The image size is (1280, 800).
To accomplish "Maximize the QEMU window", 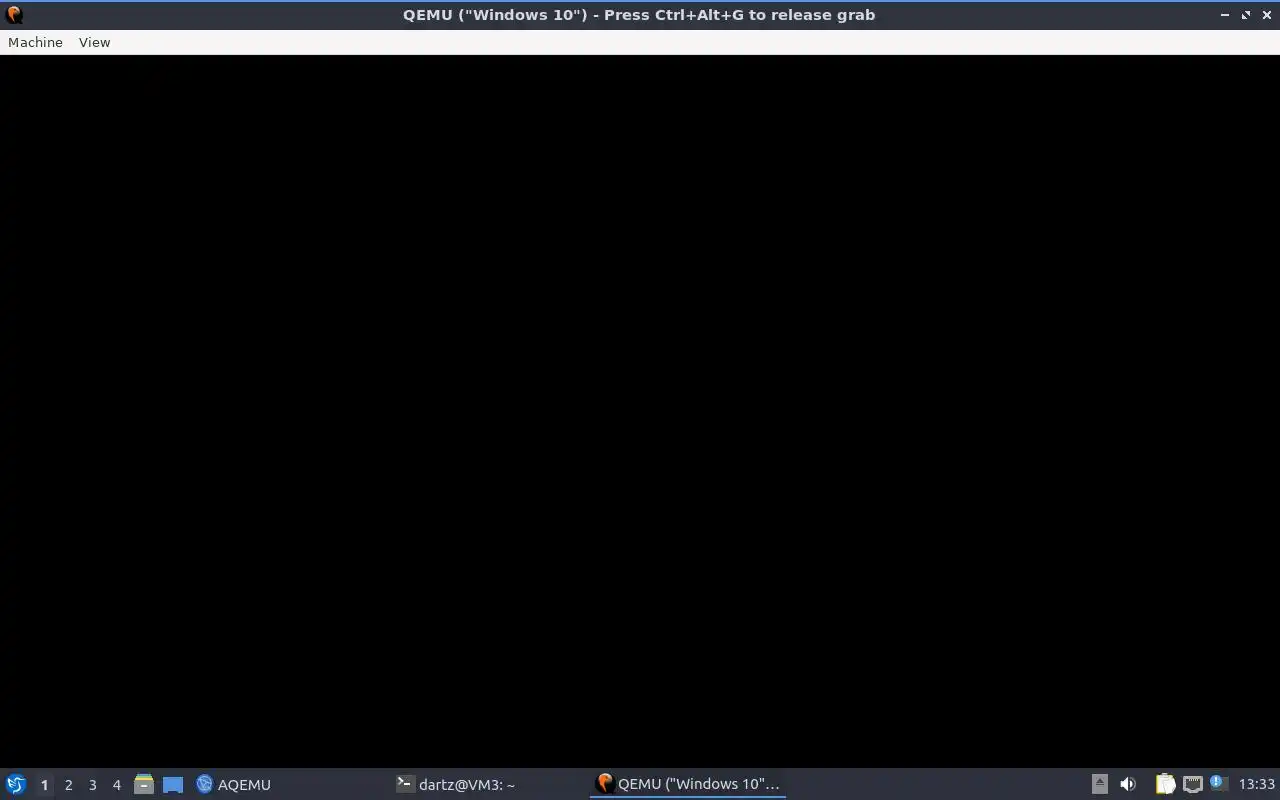I will [x=1246, y=15].
